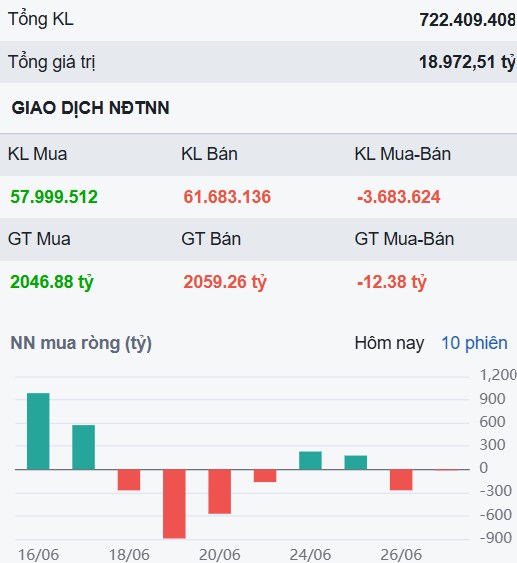
Task: Click the 300 y-axis label
Action: coord(492,445)
